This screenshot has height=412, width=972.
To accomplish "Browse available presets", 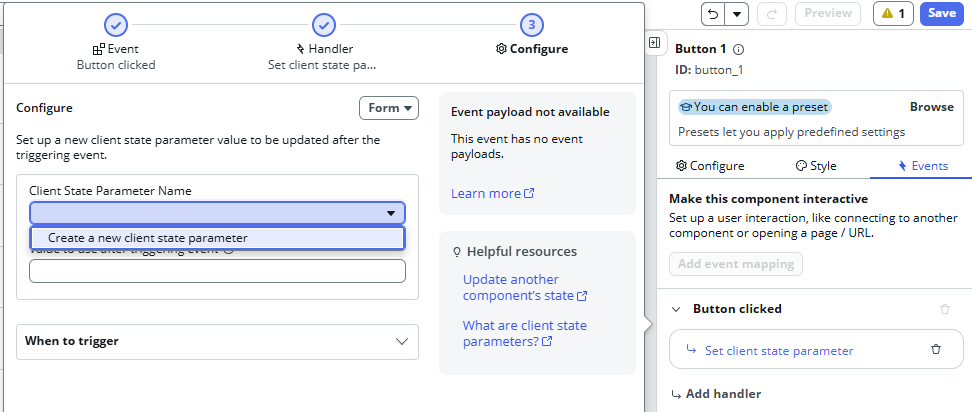I will 931,107.
